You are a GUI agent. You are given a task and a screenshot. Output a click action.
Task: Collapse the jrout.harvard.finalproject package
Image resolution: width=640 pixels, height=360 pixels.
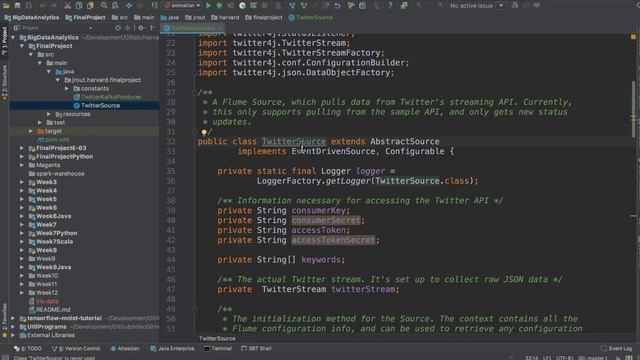58,80
